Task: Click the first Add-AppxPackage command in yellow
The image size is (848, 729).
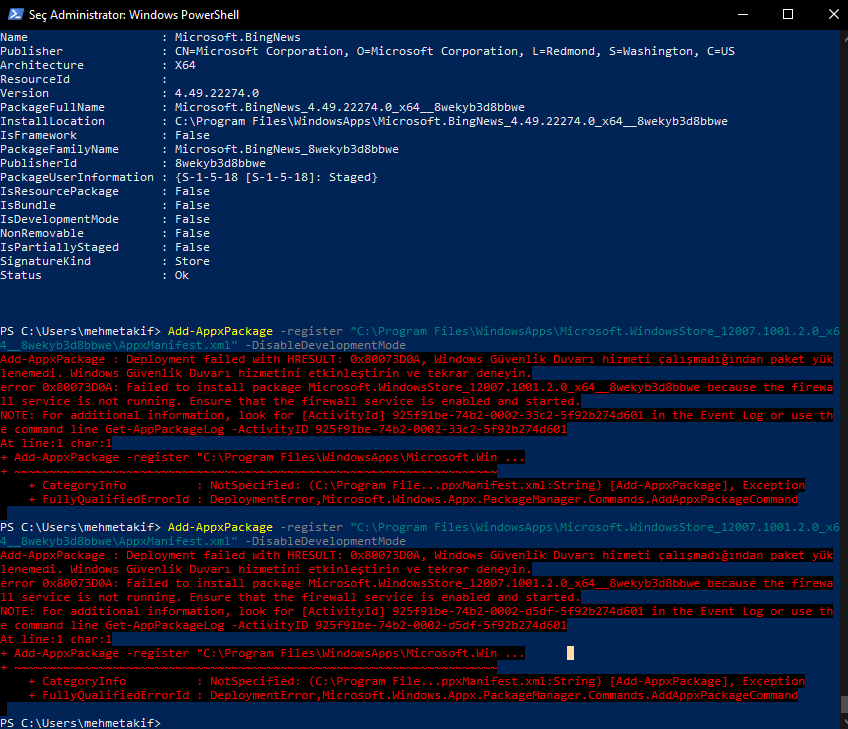Action: (220, 331)
